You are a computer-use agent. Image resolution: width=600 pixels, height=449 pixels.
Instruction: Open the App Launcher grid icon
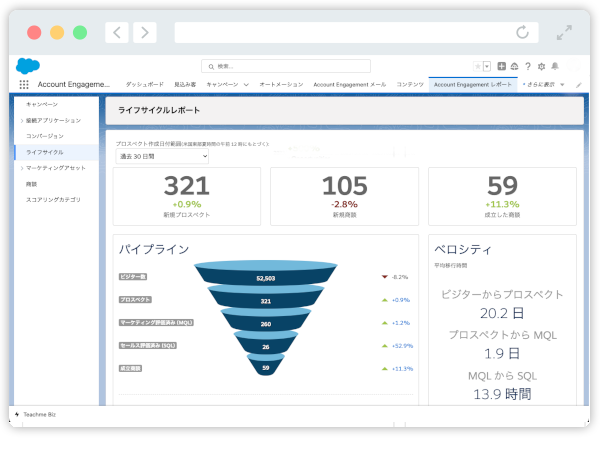click(24, 85)
